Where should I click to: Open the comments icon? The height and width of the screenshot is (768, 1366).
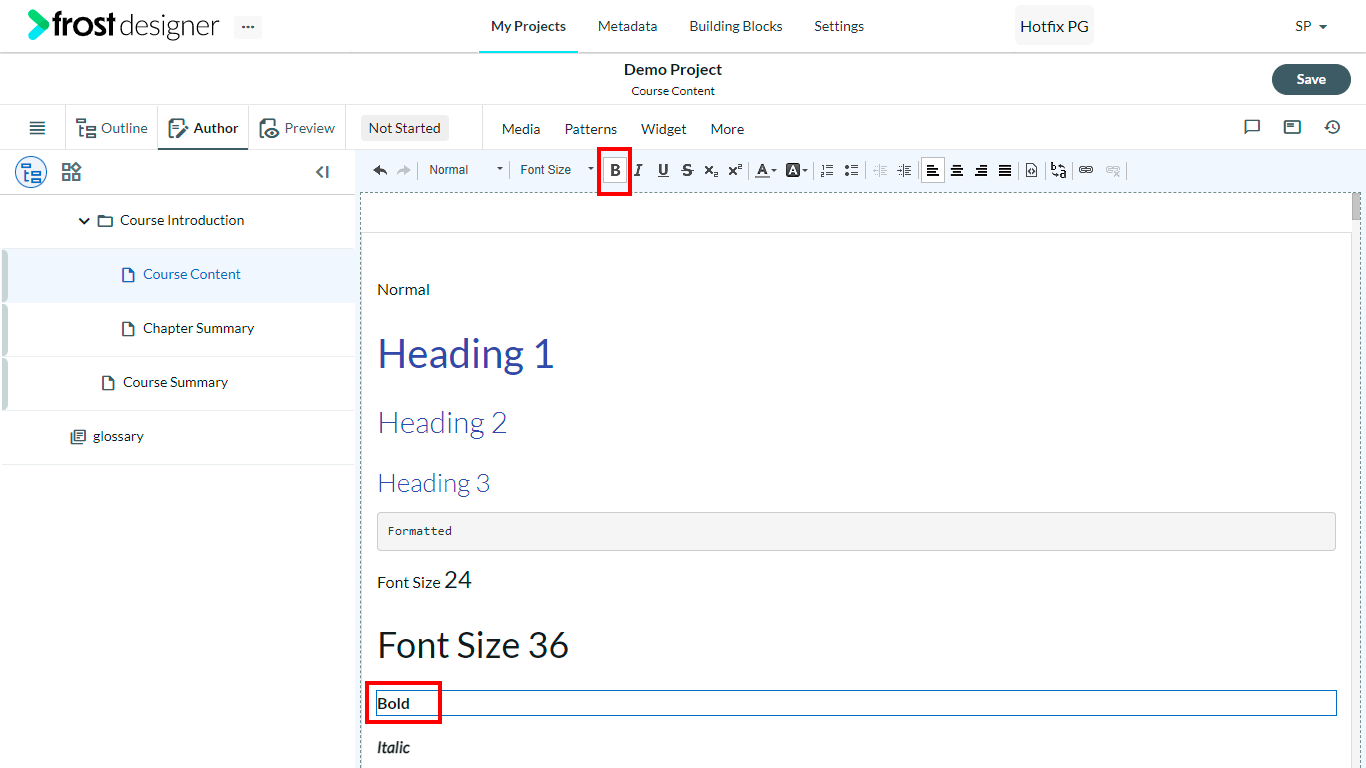coord(1252,127)
